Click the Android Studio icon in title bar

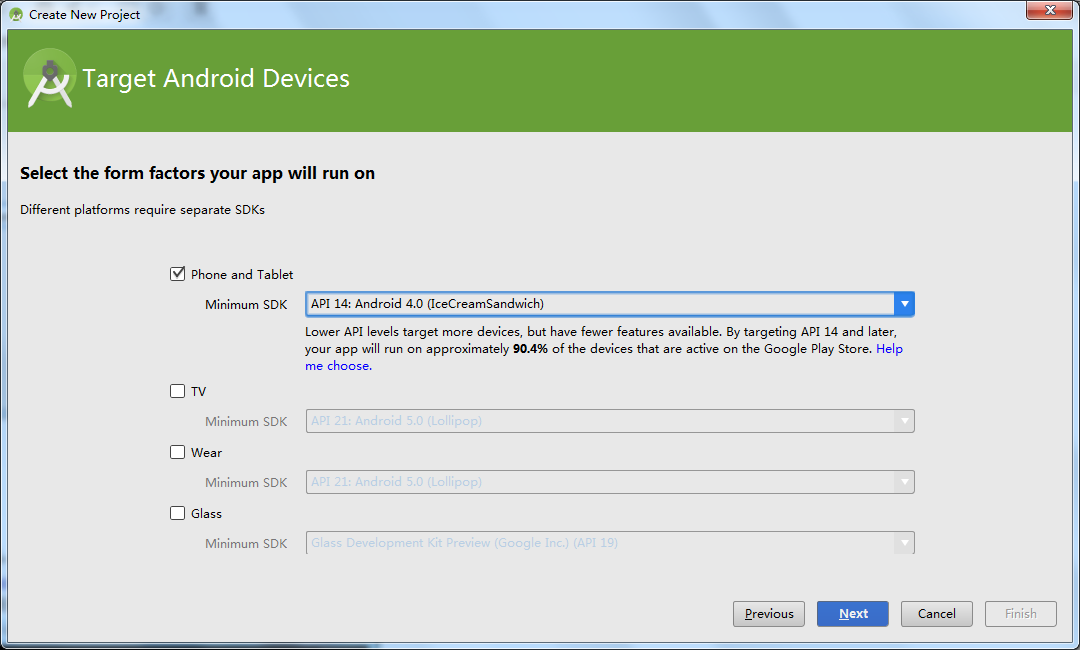[x=16, y=15]
